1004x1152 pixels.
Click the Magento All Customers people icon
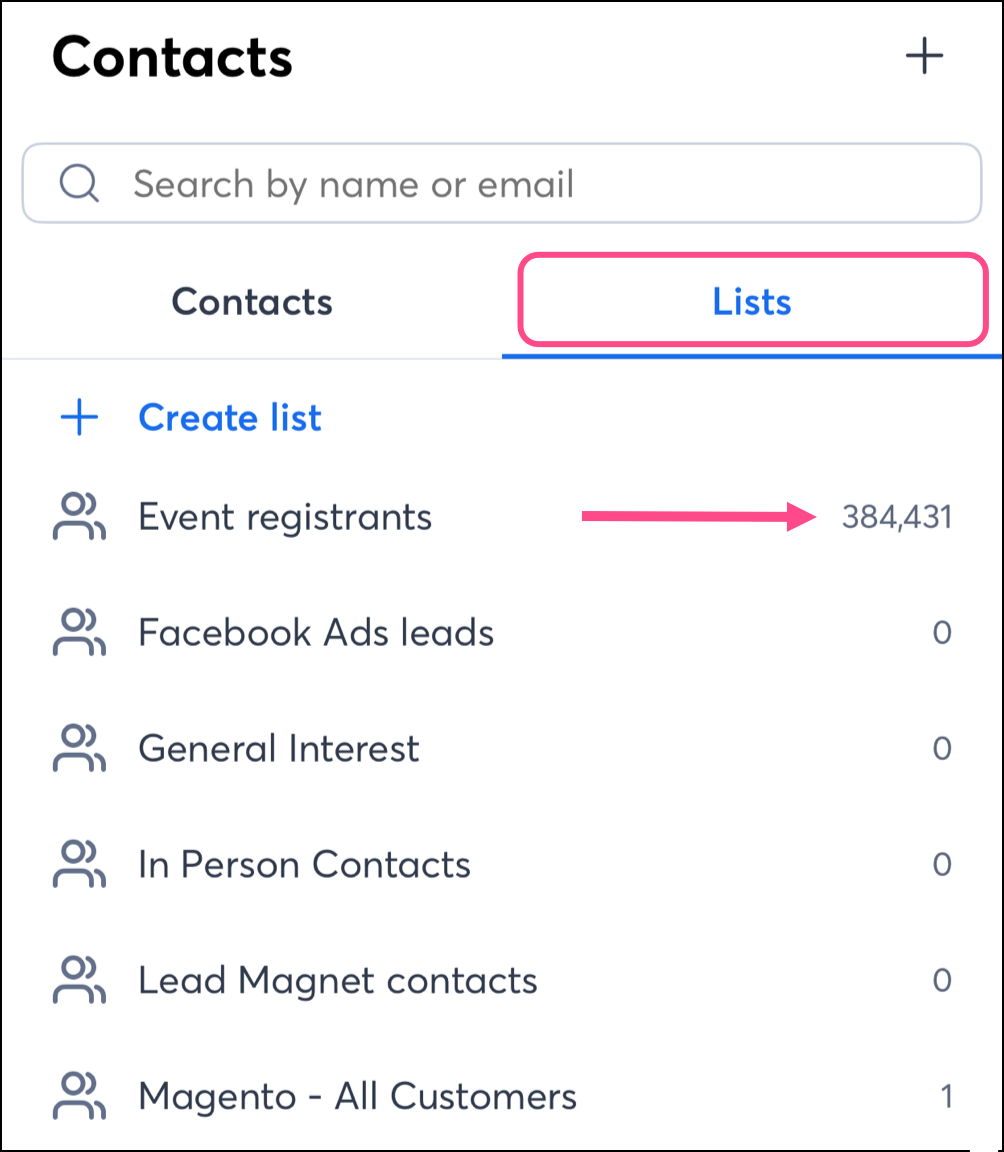point(79,1097)
